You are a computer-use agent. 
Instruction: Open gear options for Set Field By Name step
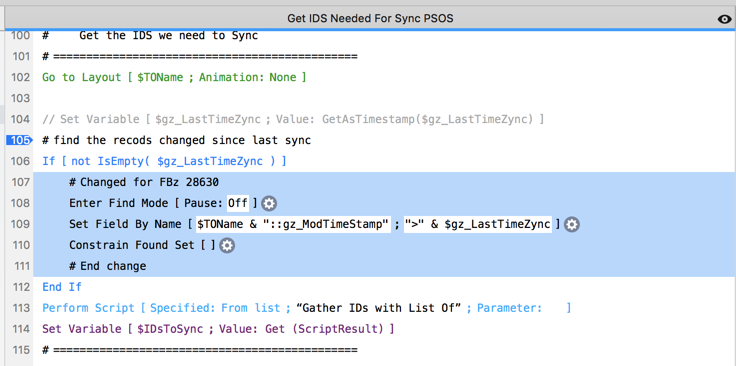[x=571, y=225]
